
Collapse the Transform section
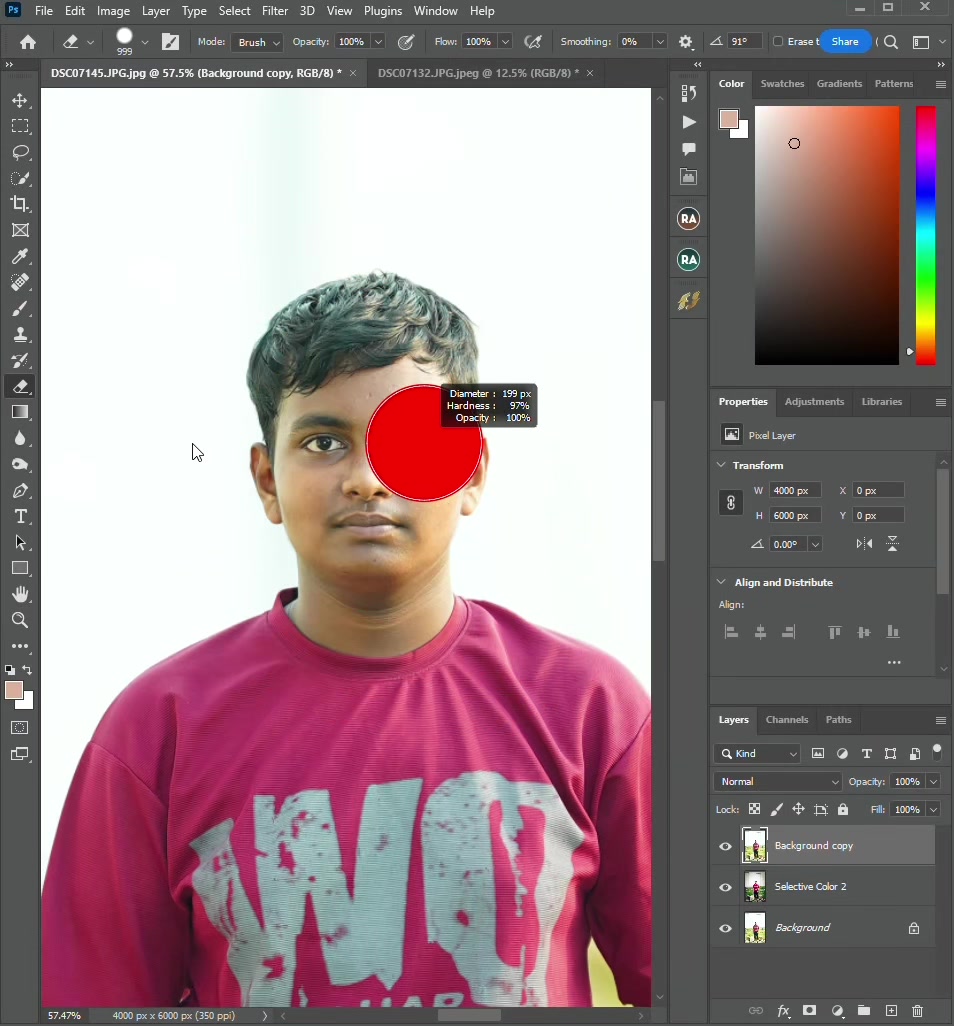(721, 465)
